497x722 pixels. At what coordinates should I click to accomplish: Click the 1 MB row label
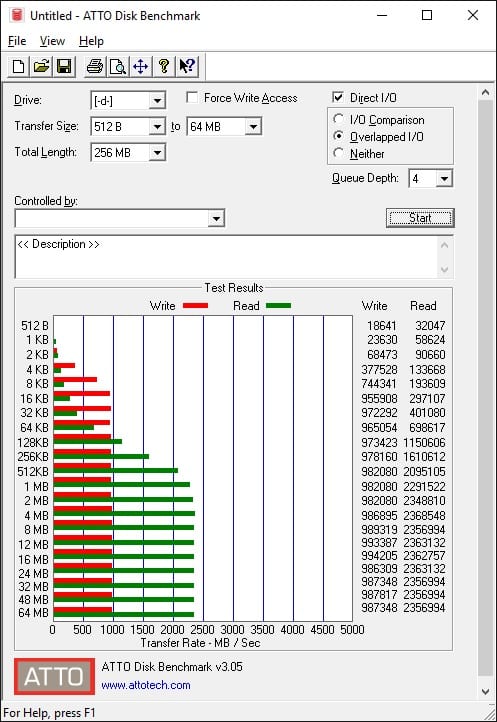pyautogui.click(x=36, y=487)
